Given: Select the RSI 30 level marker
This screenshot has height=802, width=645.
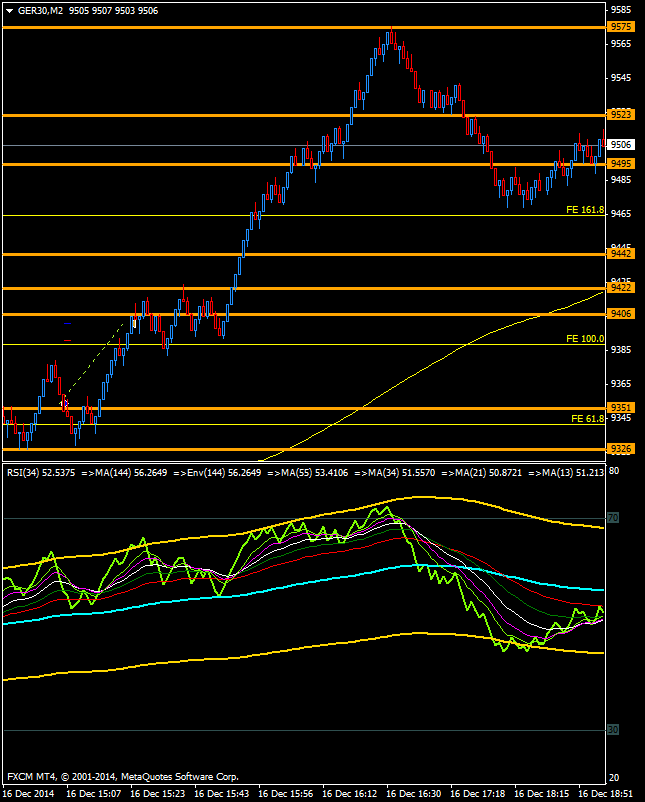Looking at the screenshot, I should 613,730.
